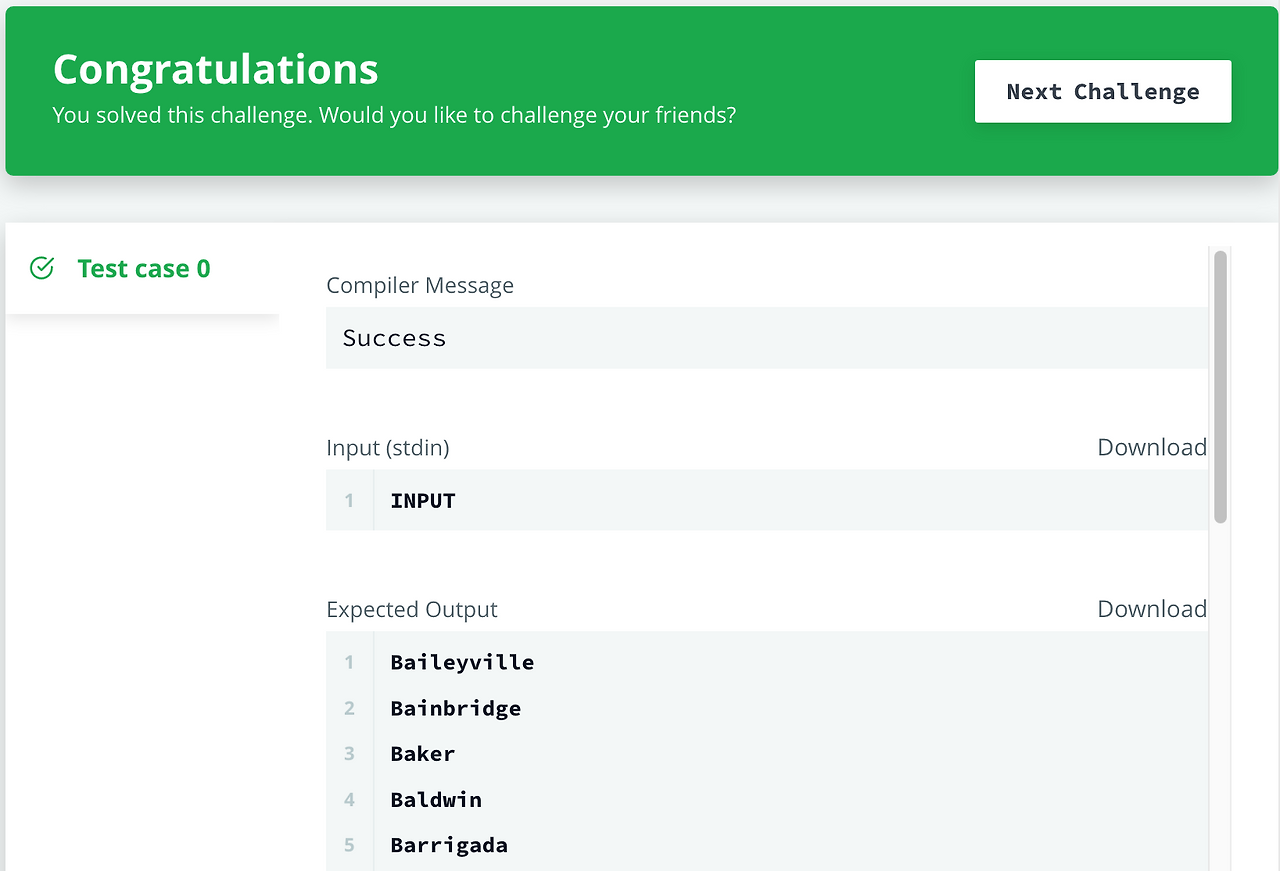Screen dimensions: 1280x871
Task: Select the Test case 0 tab
Action: [143, 268]
